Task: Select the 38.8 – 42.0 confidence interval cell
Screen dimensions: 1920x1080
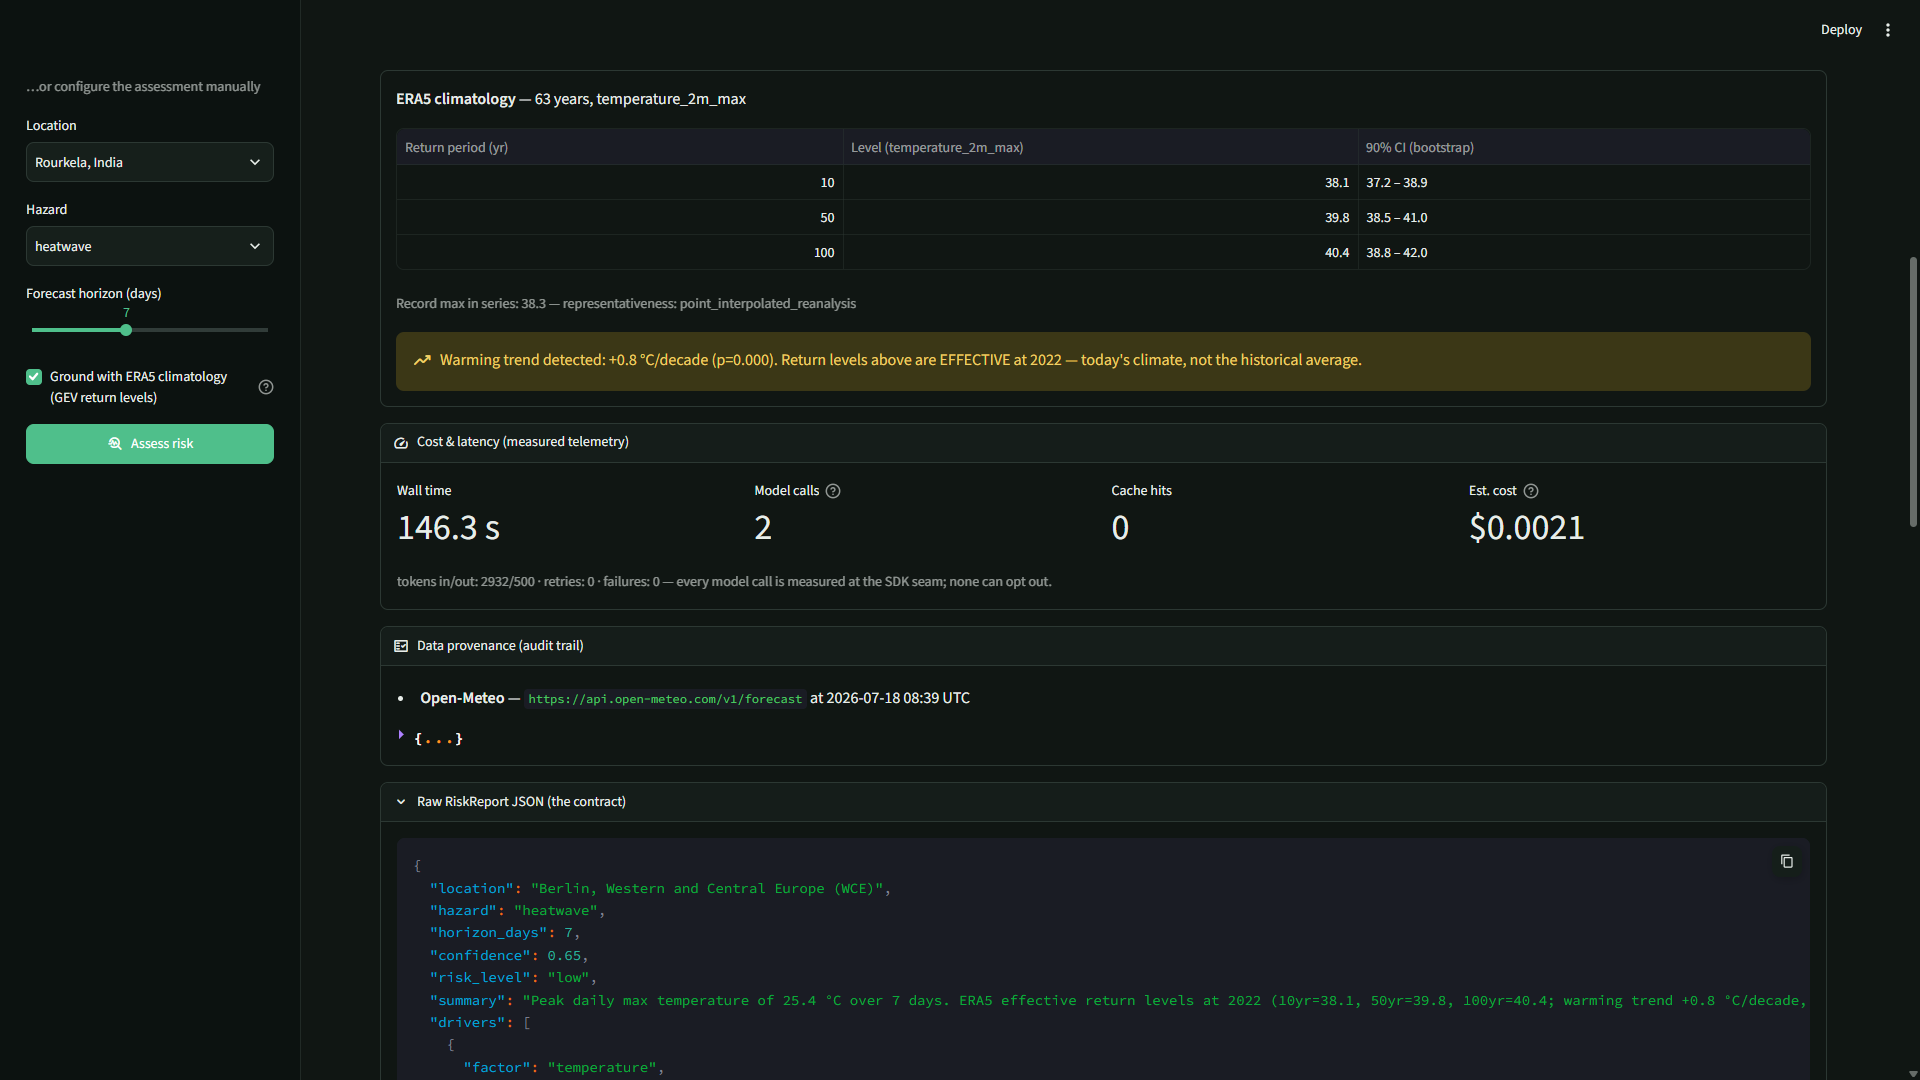Action: 1584,253
